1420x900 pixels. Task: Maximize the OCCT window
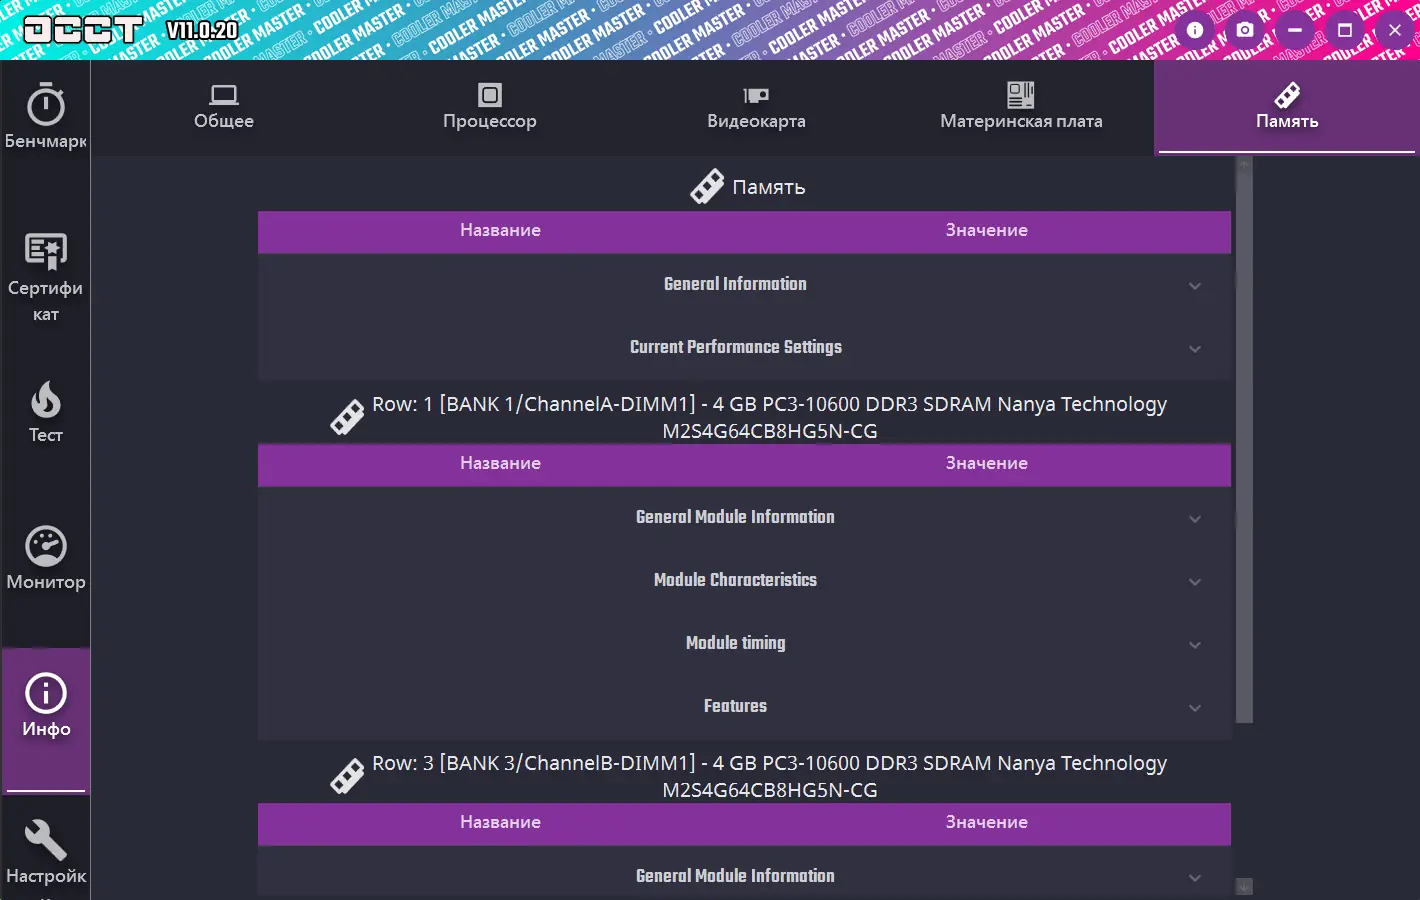coord(1345,30)
